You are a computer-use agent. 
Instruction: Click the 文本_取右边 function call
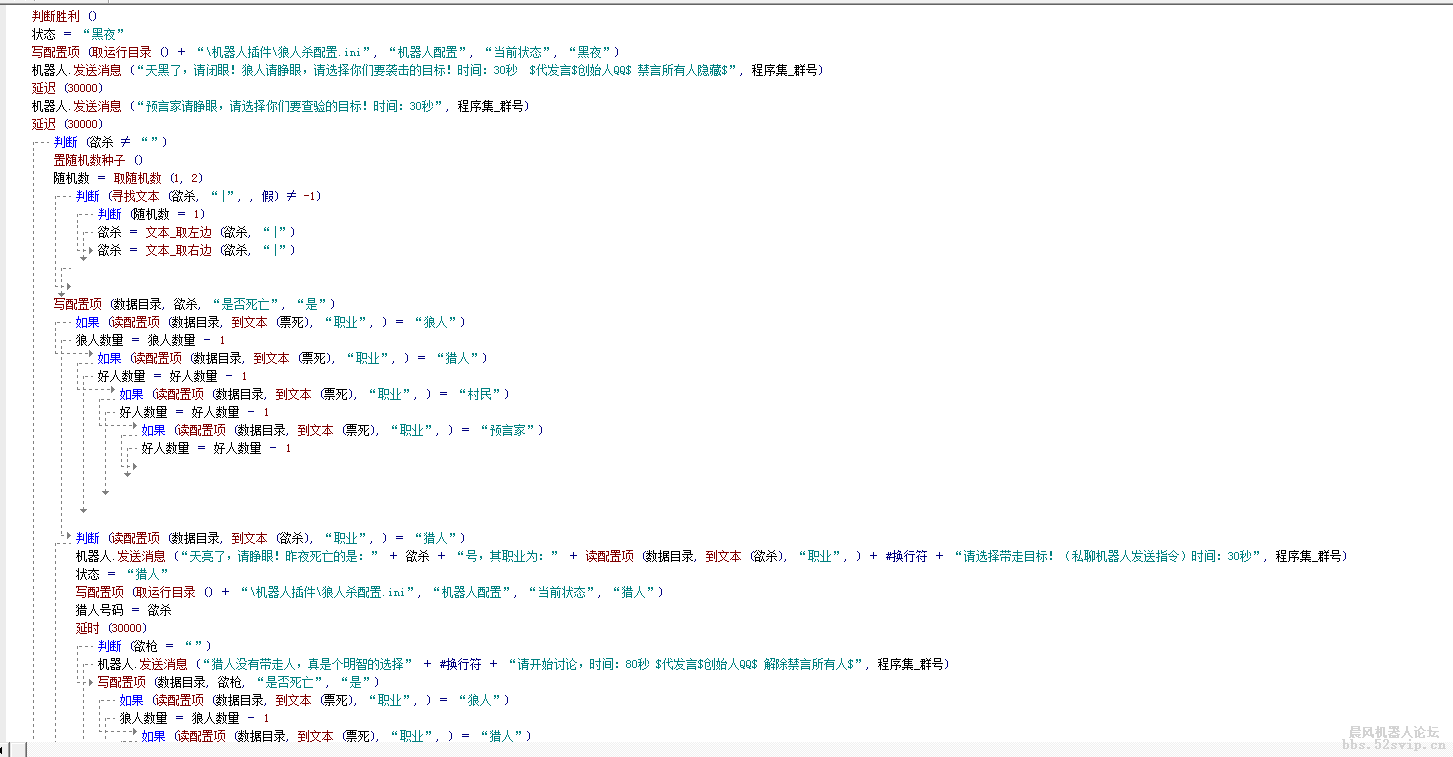pyautogui.click(x=179, y=250)
